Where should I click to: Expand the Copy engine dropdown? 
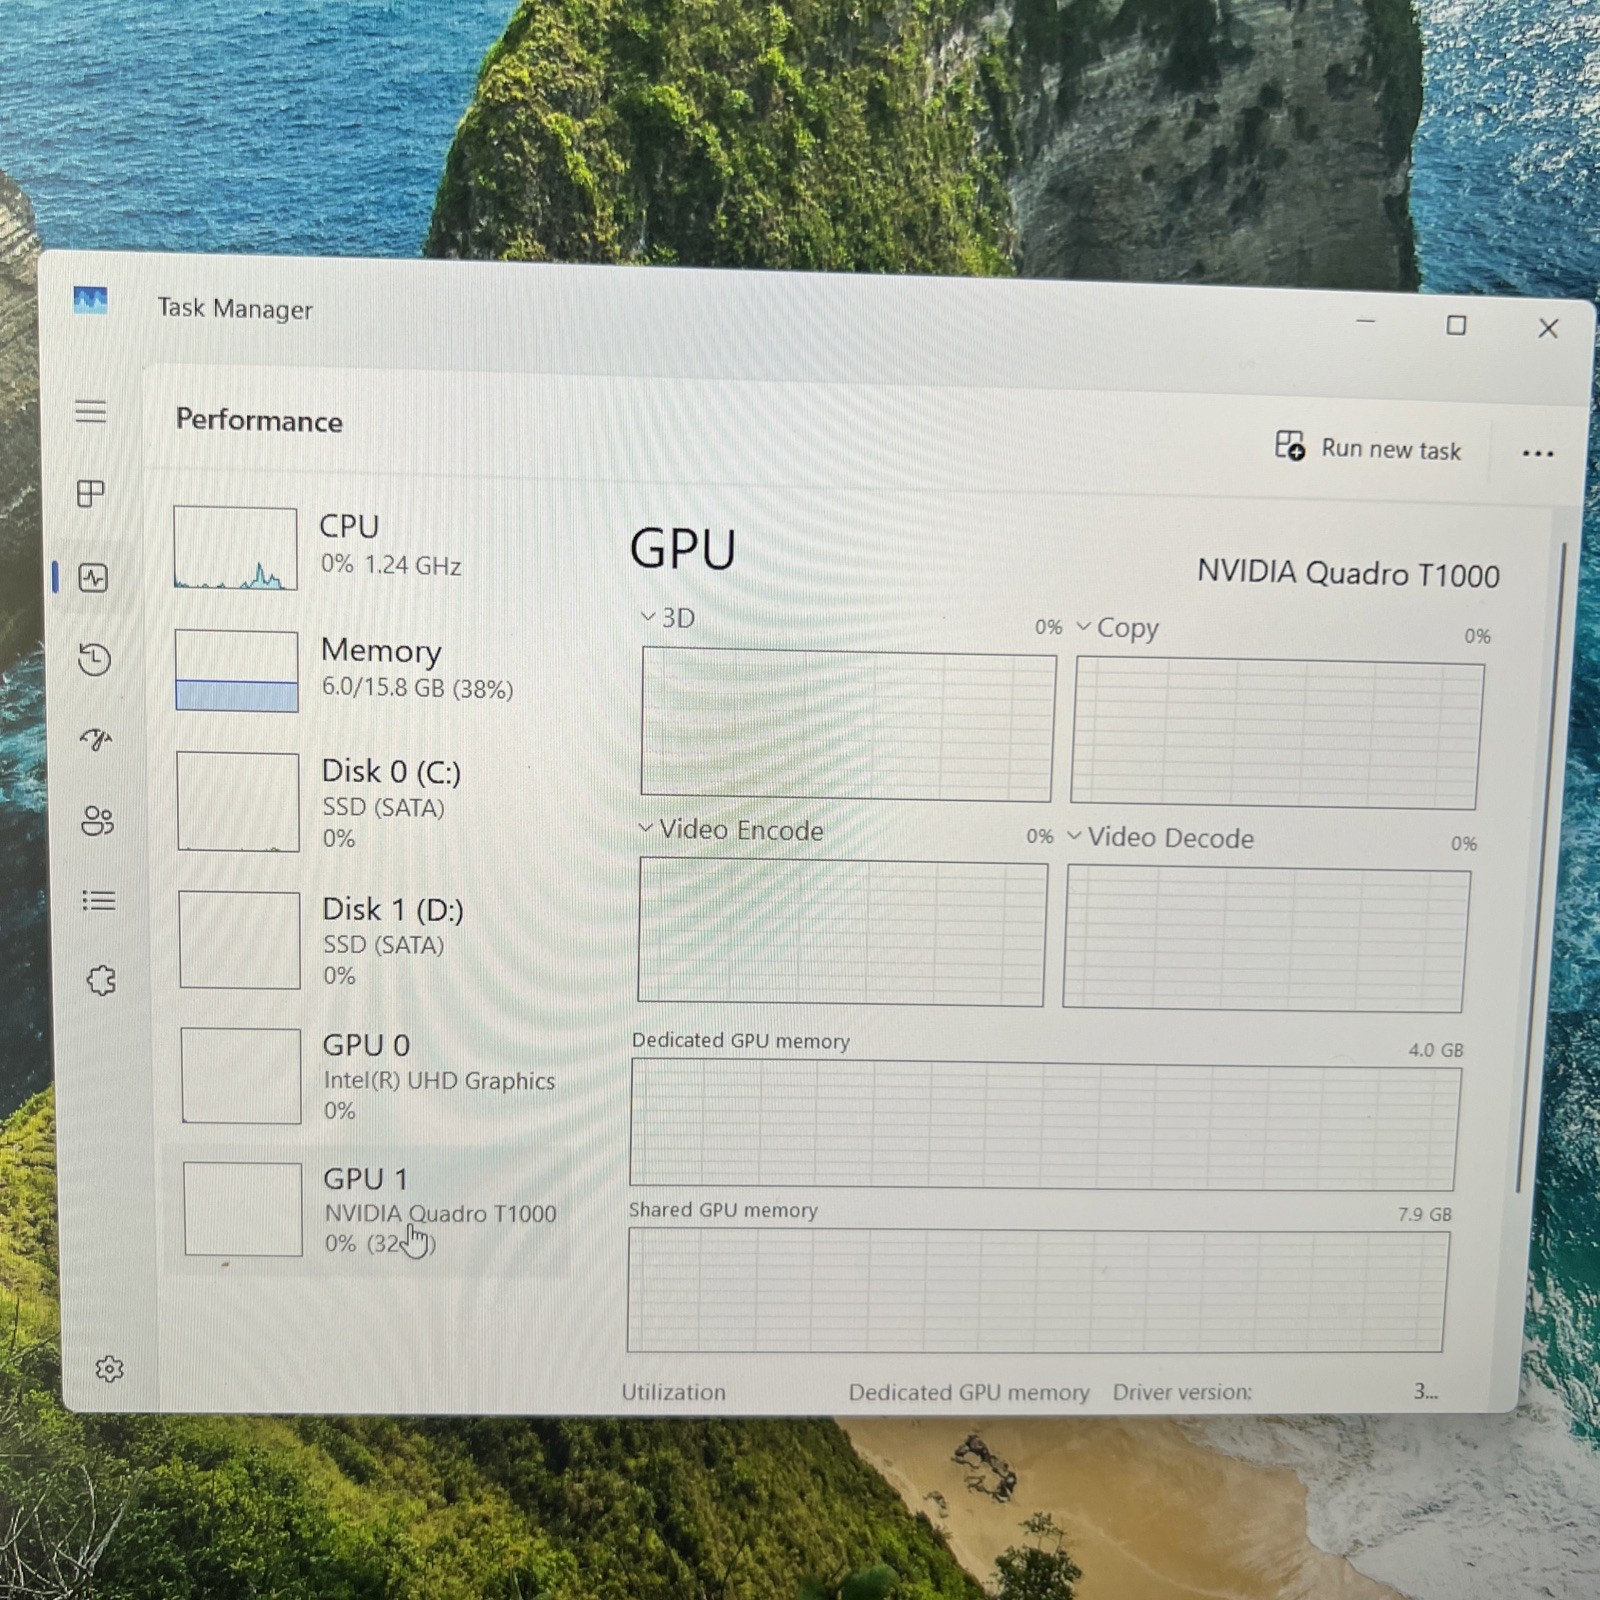1083,627
